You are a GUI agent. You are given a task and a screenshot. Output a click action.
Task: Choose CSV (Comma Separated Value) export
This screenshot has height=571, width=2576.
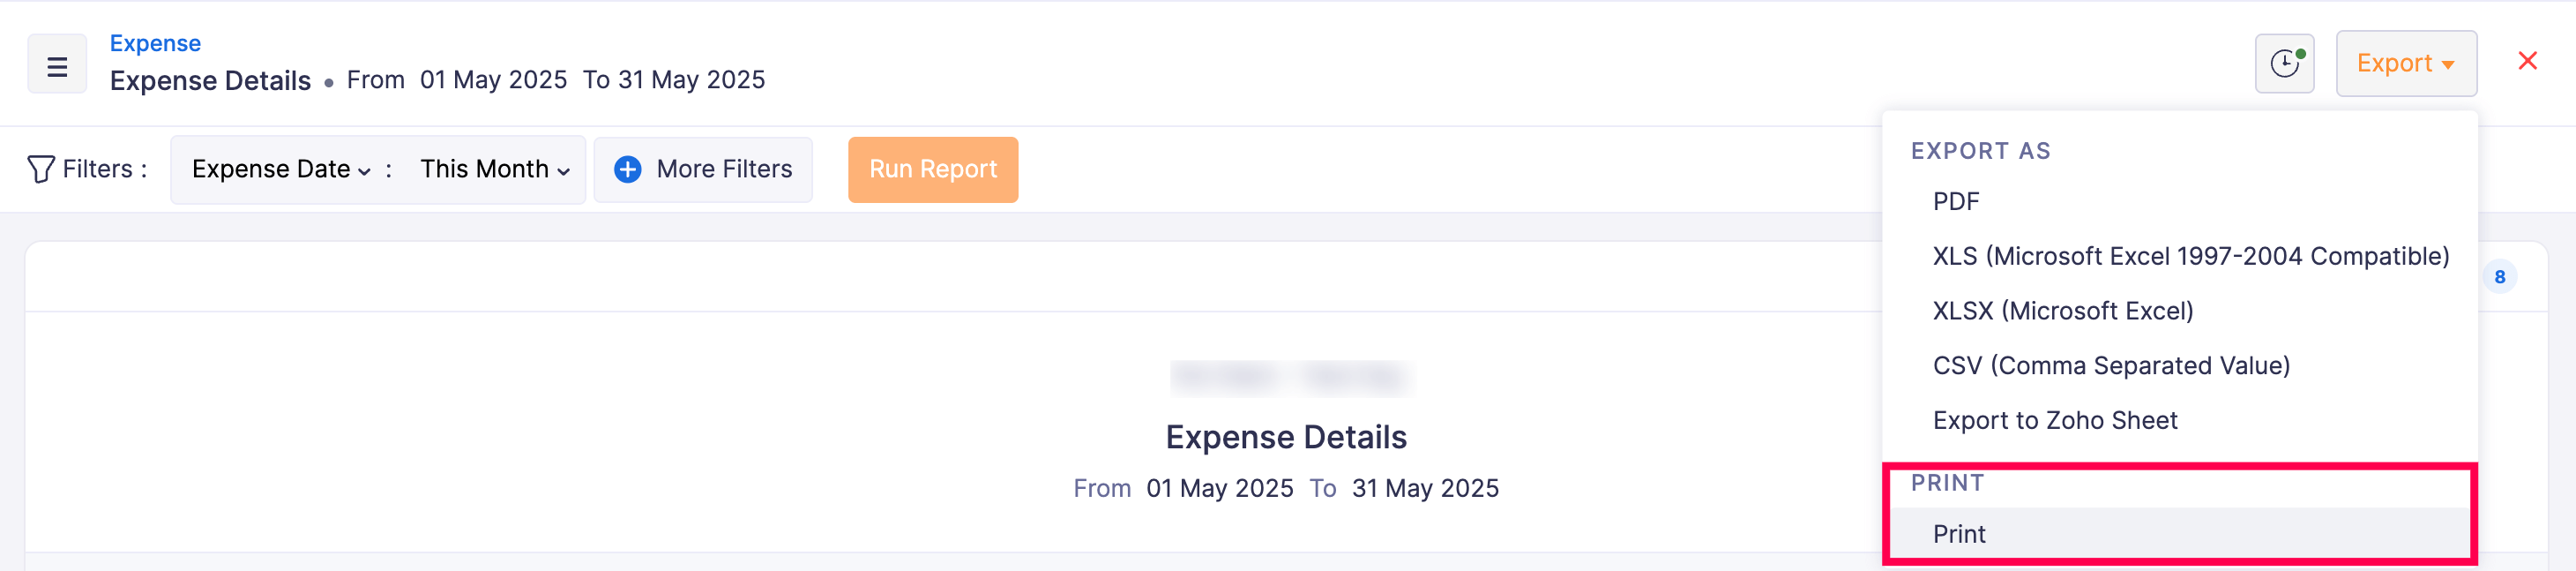click(x=2110, y=366)
